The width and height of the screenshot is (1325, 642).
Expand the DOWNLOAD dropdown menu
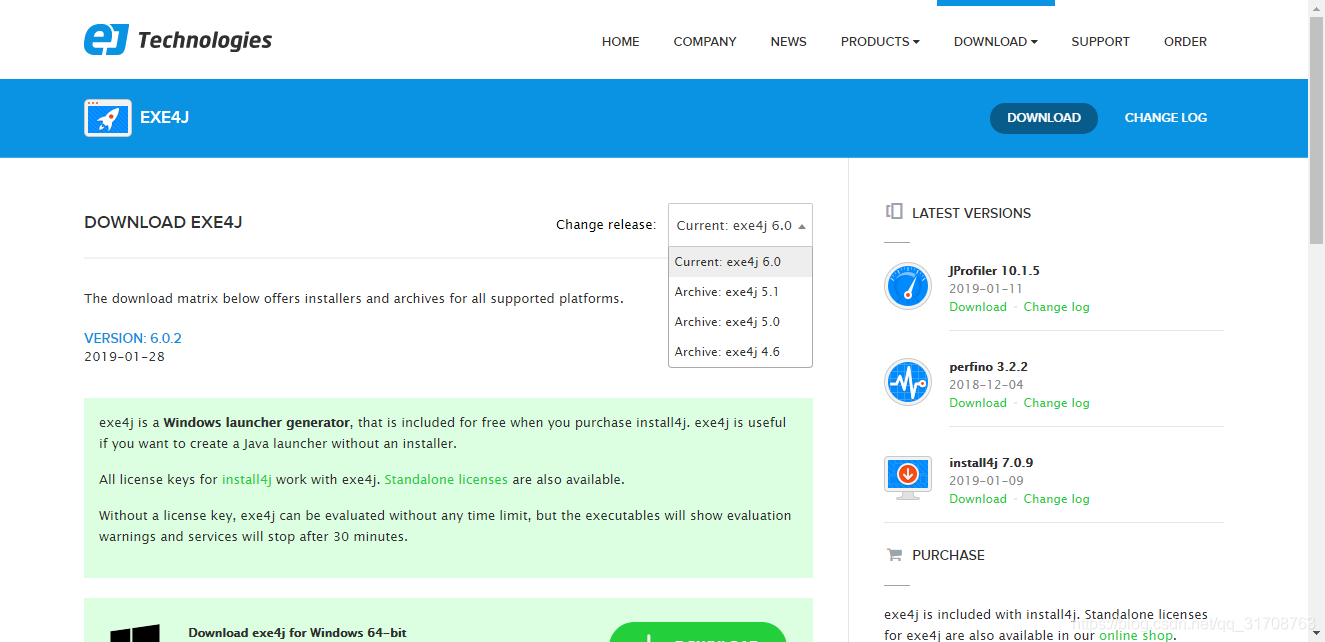pos(995,42)
